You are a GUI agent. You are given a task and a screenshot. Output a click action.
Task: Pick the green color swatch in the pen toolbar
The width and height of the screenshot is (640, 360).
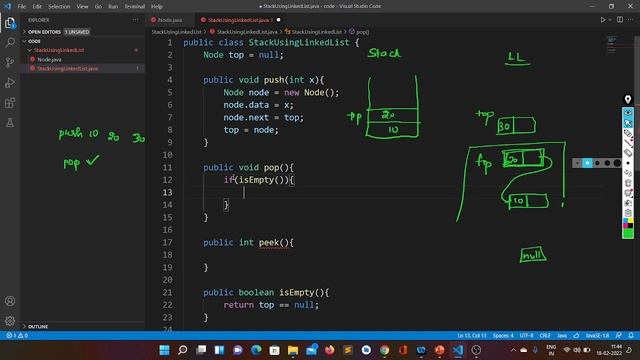628,233
